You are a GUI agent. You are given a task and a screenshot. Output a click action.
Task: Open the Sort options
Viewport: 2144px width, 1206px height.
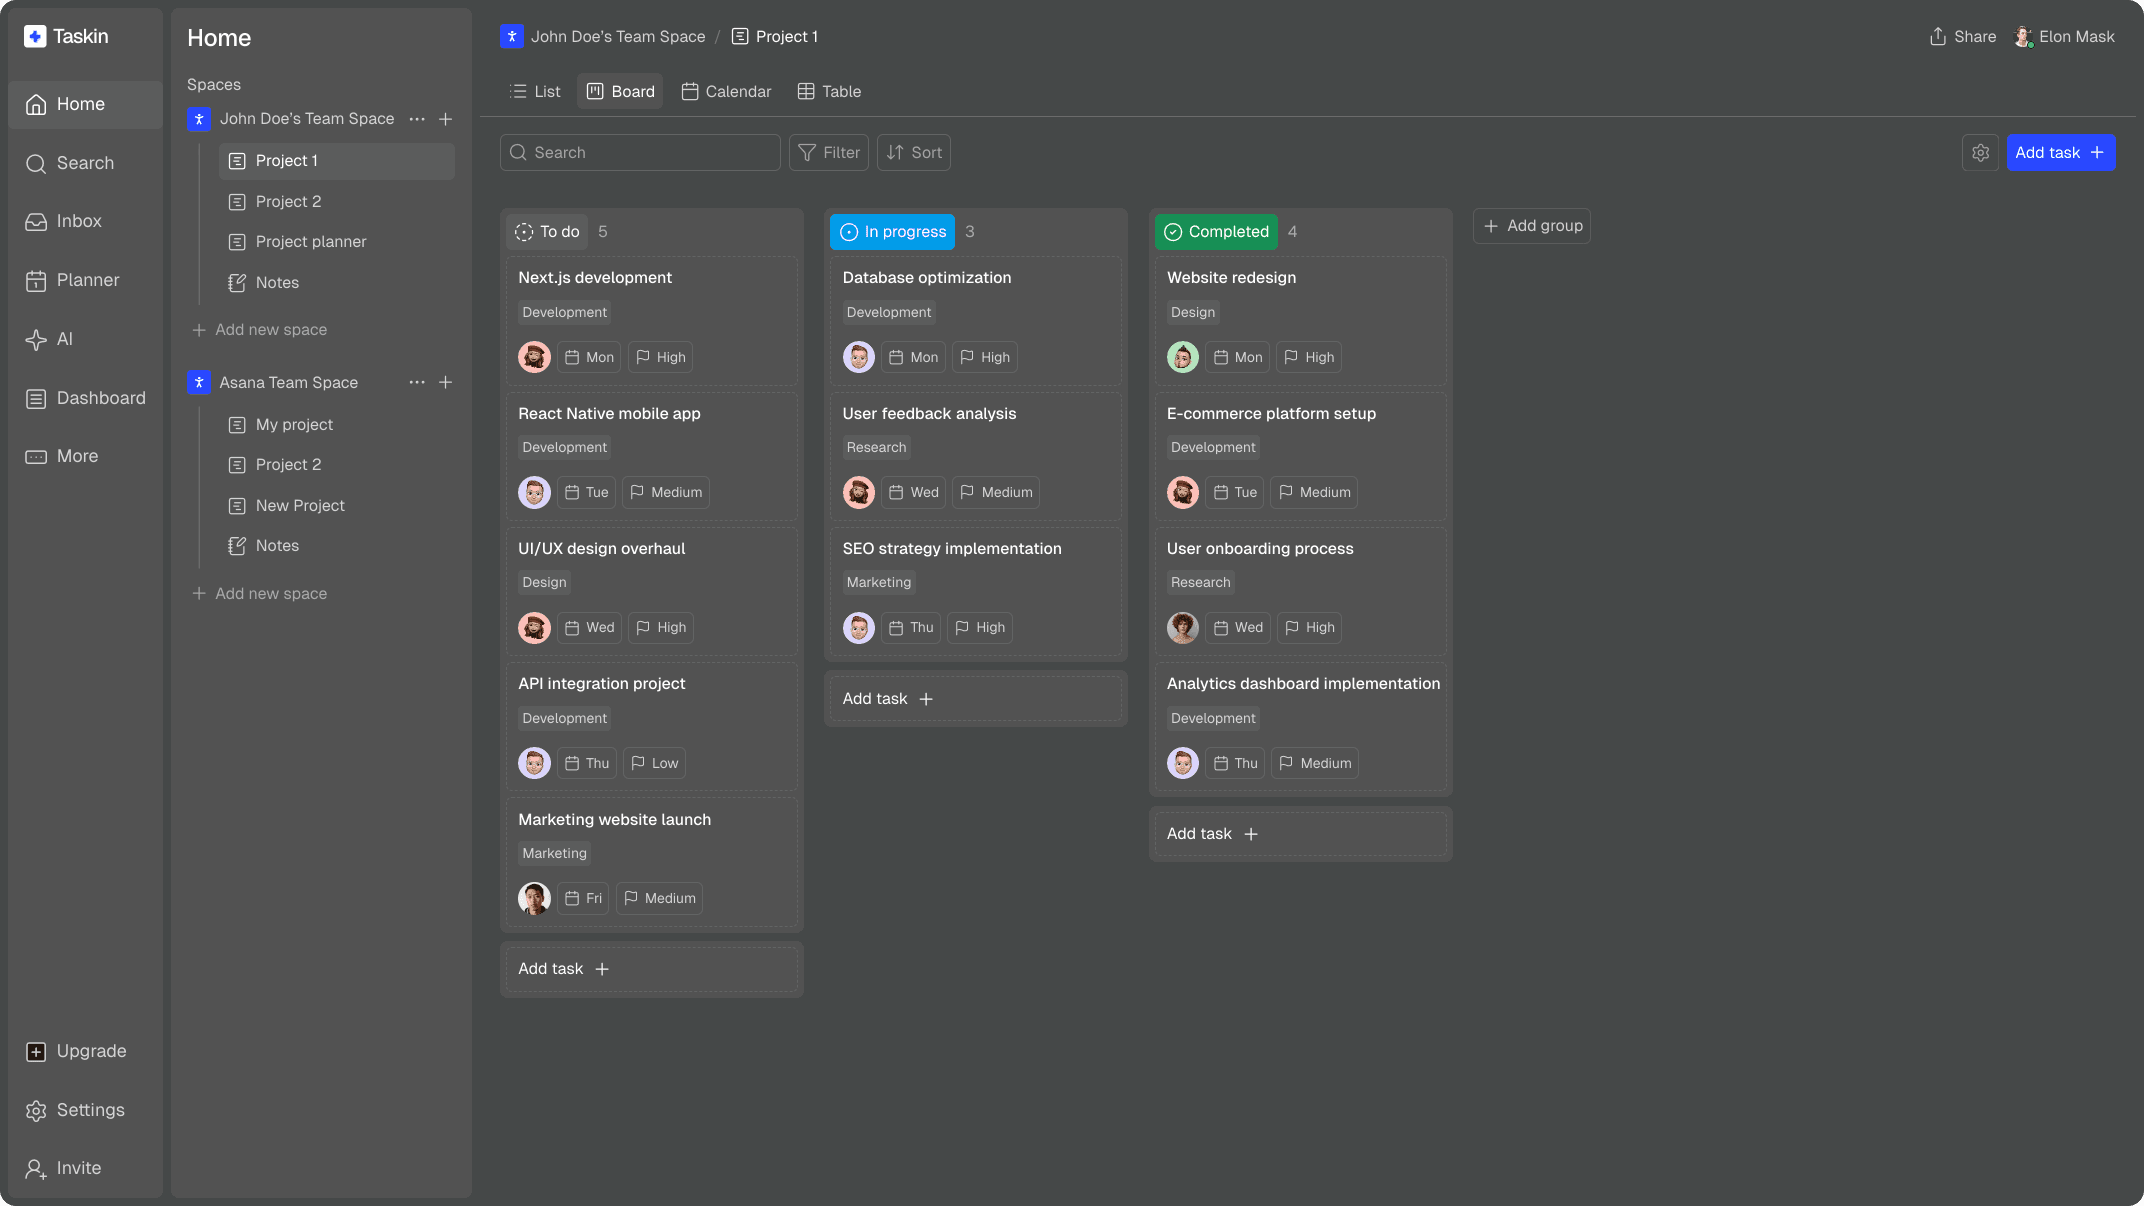pos(913,152)
